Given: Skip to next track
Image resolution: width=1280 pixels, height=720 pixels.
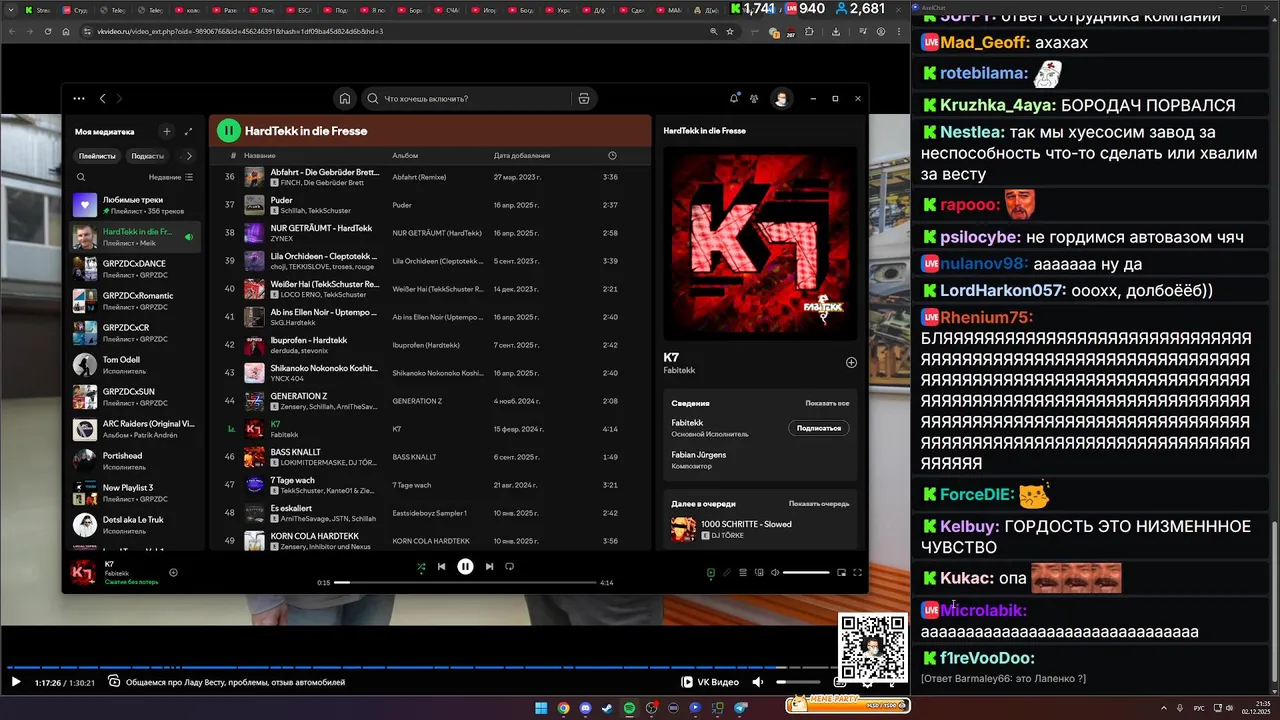Looking at the screenshot, I should click(489, 567).
